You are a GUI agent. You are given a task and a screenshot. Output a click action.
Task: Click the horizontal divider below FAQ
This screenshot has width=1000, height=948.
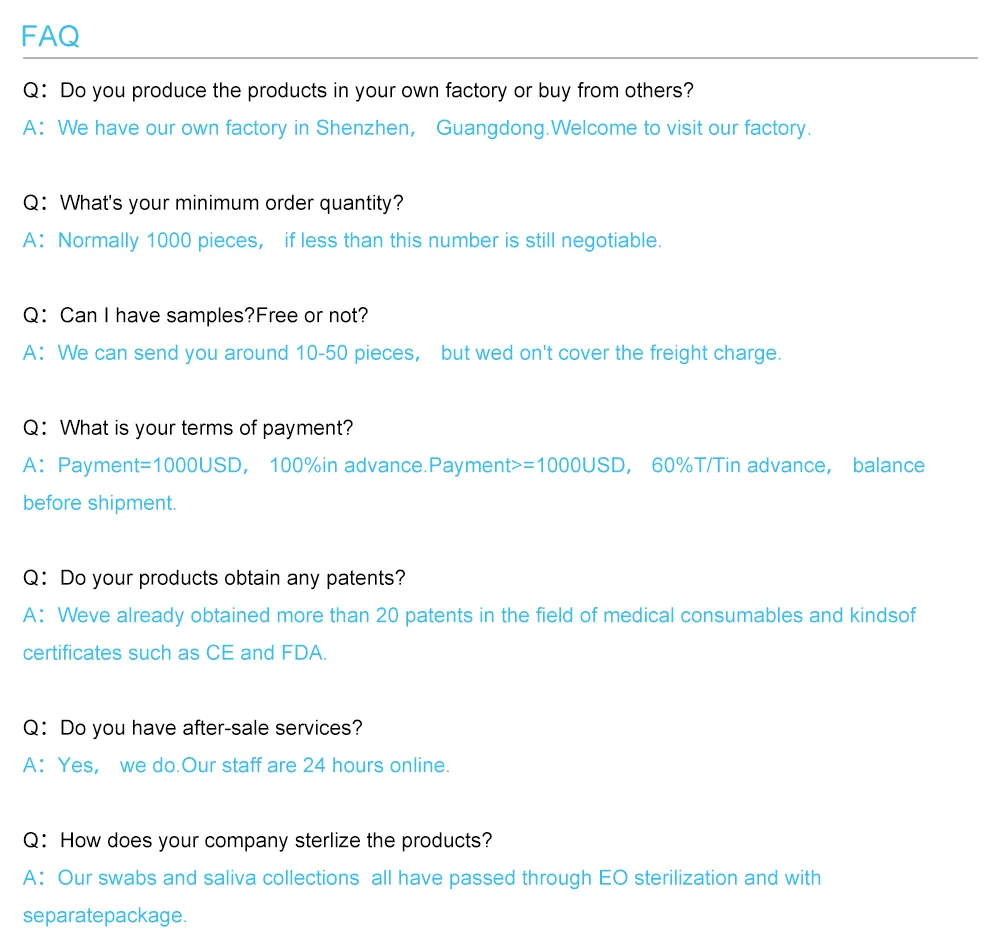[500, 58]
